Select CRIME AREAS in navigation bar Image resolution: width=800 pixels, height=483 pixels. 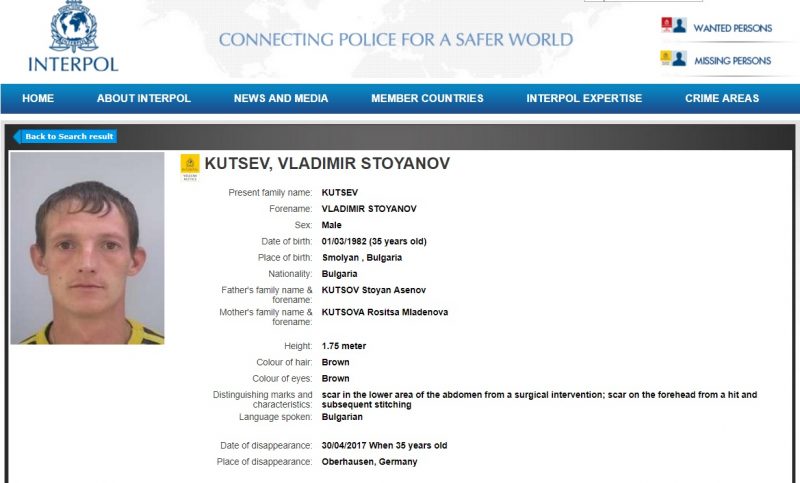point(722,98)
